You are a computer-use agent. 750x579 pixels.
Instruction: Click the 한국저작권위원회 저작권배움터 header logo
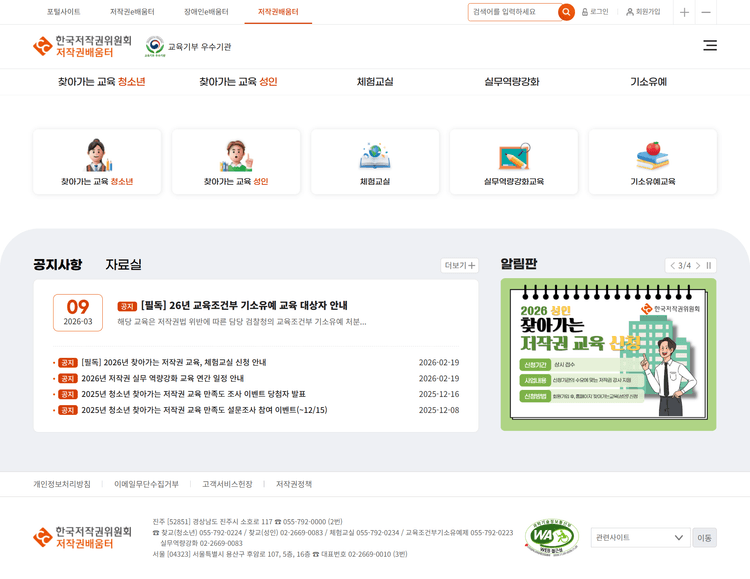(82, 46)
